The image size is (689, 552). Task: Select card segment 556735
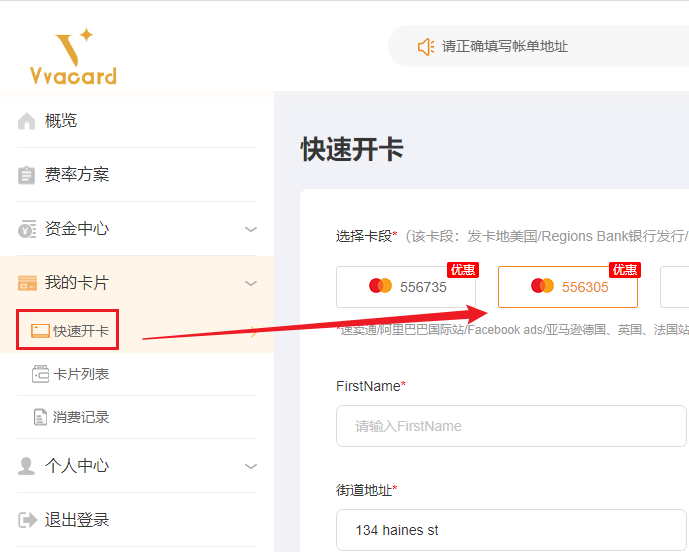(x=406, y=287)
